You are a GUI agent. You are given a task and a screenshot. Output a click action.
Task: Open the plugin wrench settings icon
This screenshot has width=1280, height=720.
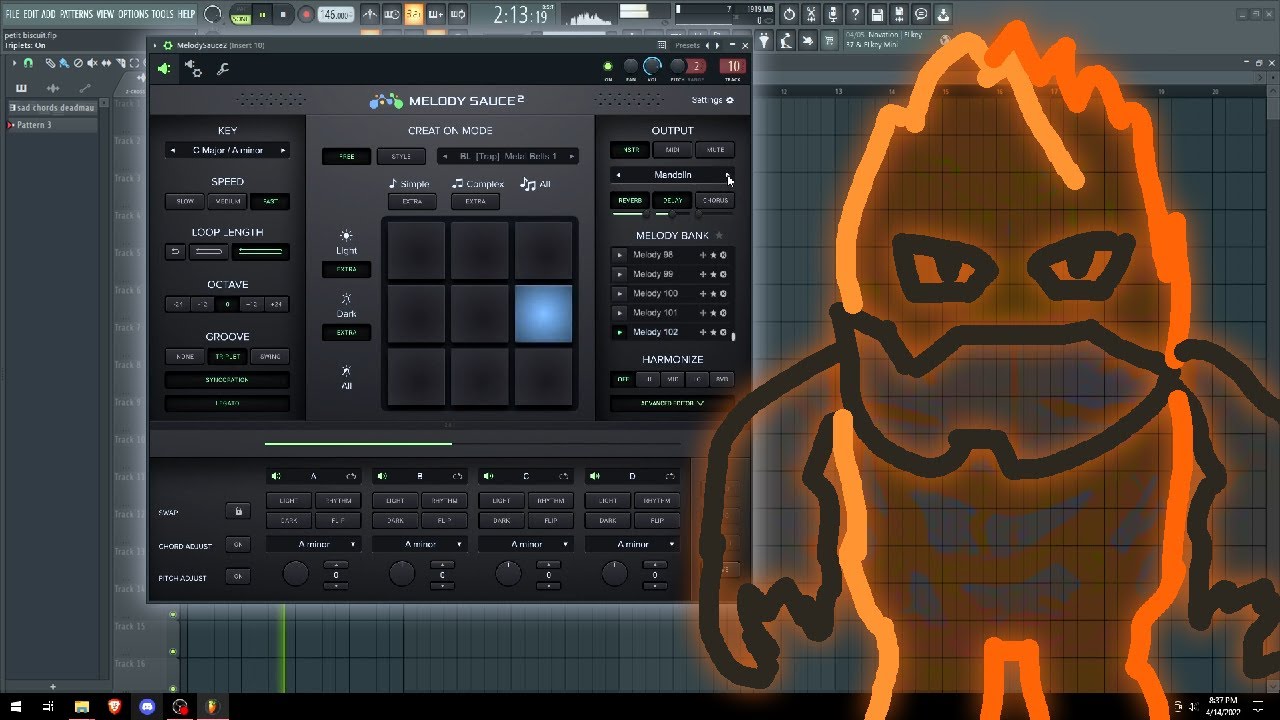222,69
